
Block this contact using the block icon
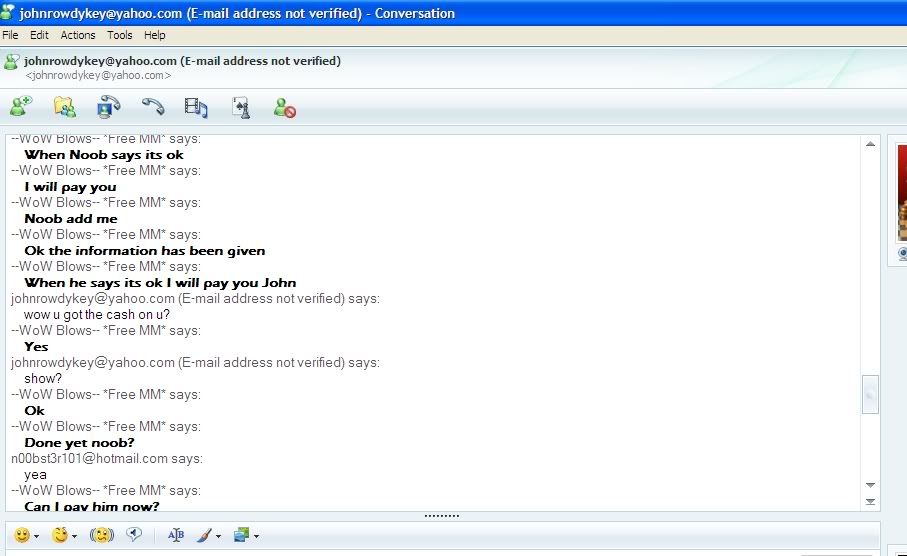tap(285, 108)
